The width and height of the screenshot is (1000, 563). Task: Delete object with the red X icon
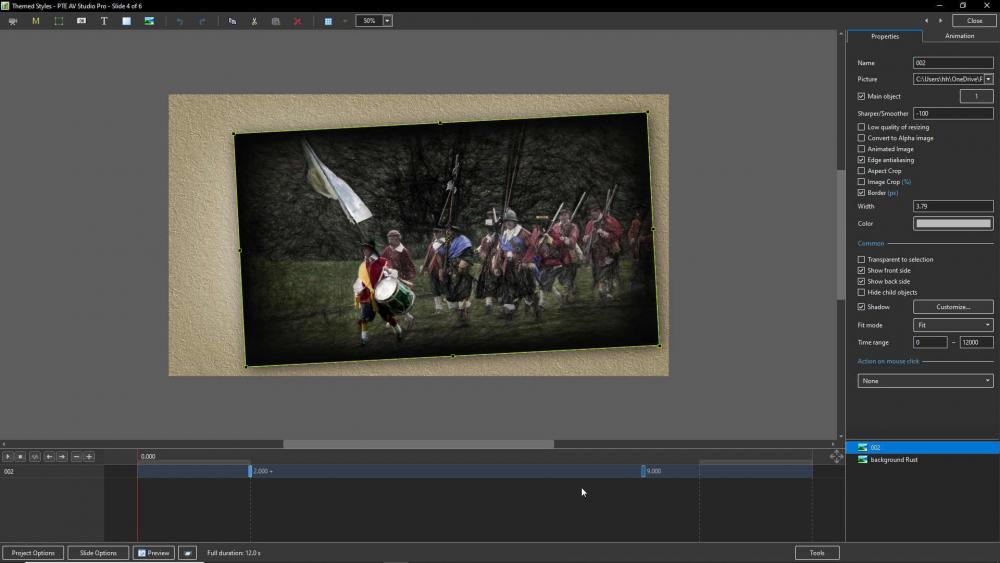pyautogui.click(x=297, y=21)
